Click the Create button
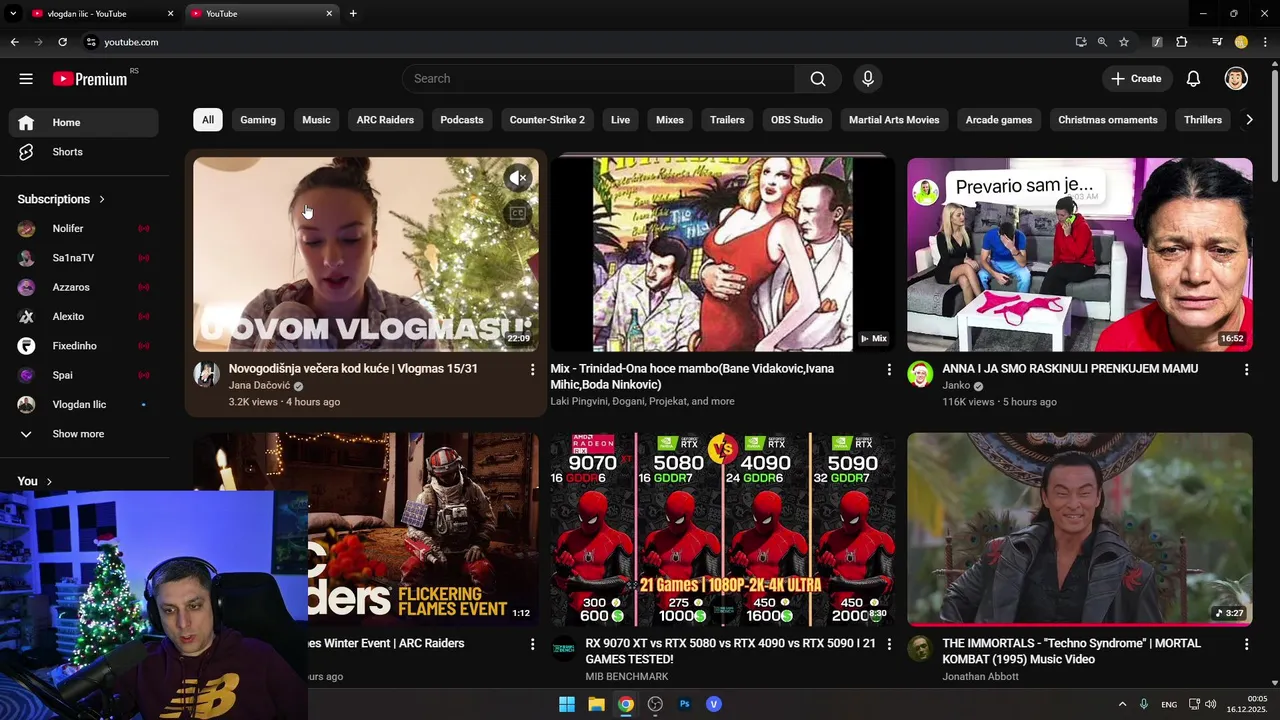The height and width of the screenshot is (720, 1280). coord(1136,79)
